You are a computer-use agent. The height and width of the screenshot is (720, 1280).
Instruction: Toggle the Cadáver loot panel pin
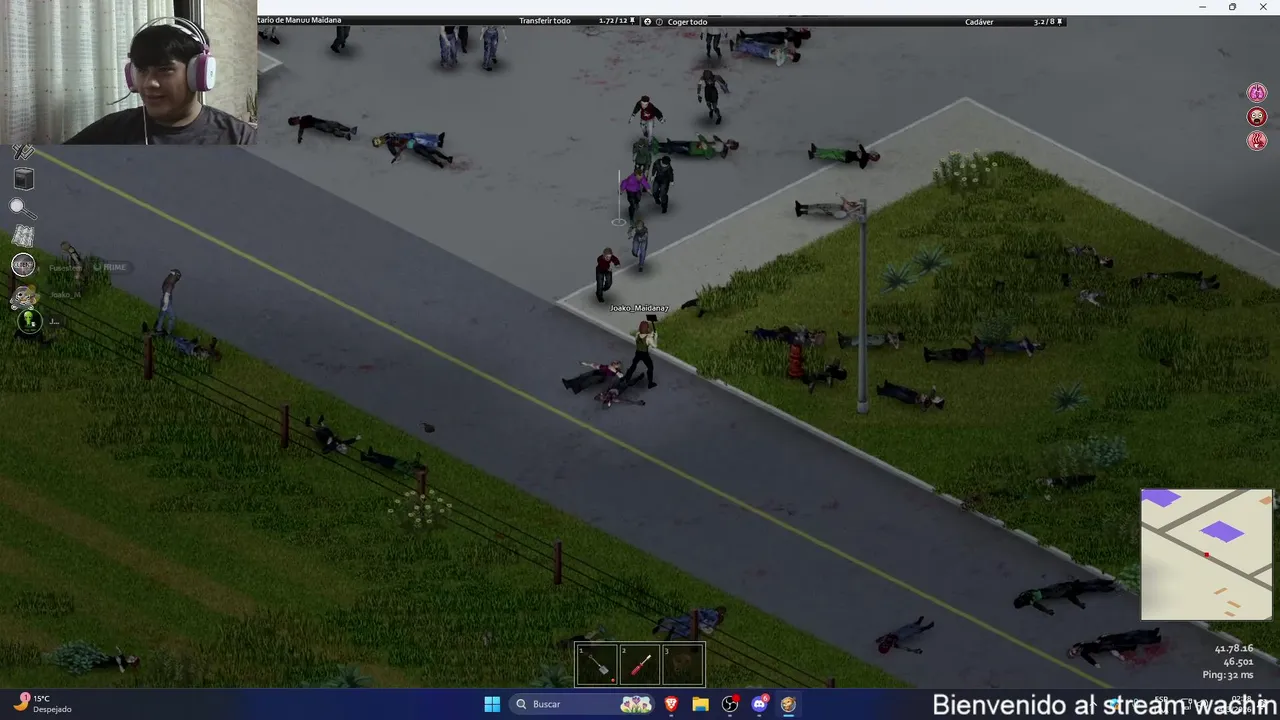click(x=1060, y=21)
